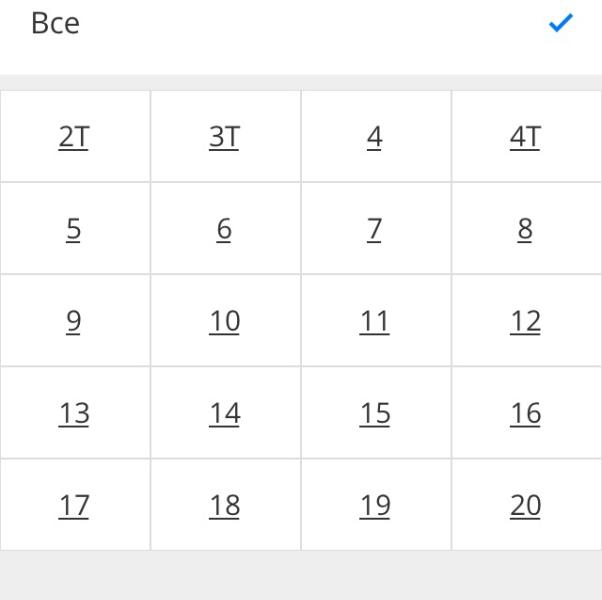Tap the size 12 link
Viewport: 602px width, 600px height.
click(x=525, y=322)
